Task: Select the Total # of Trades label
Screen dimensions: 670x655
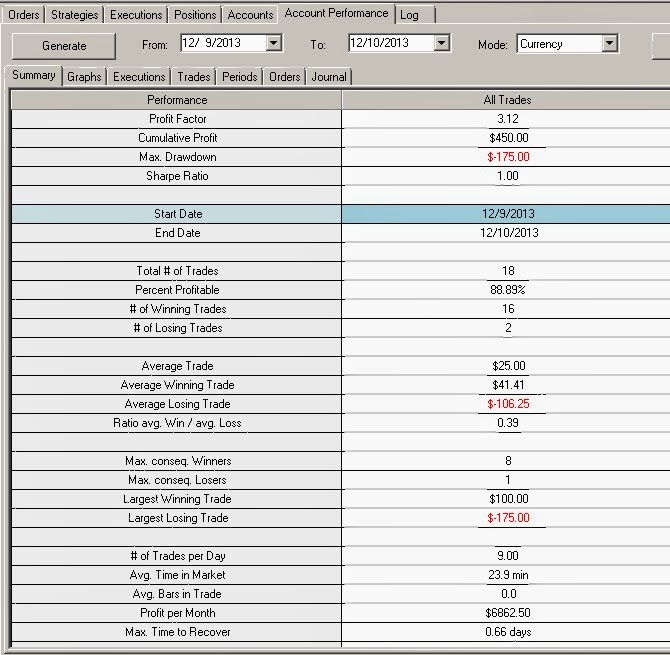Action: point(177,271)
